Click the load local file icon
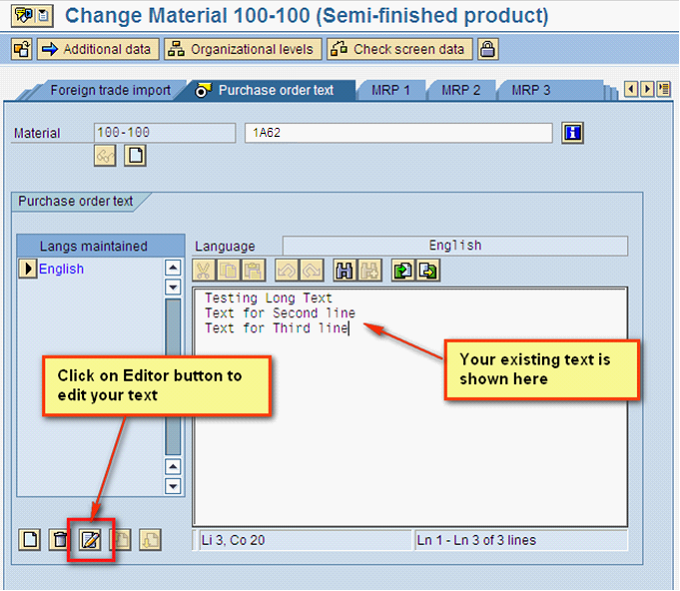 point(401,270)
